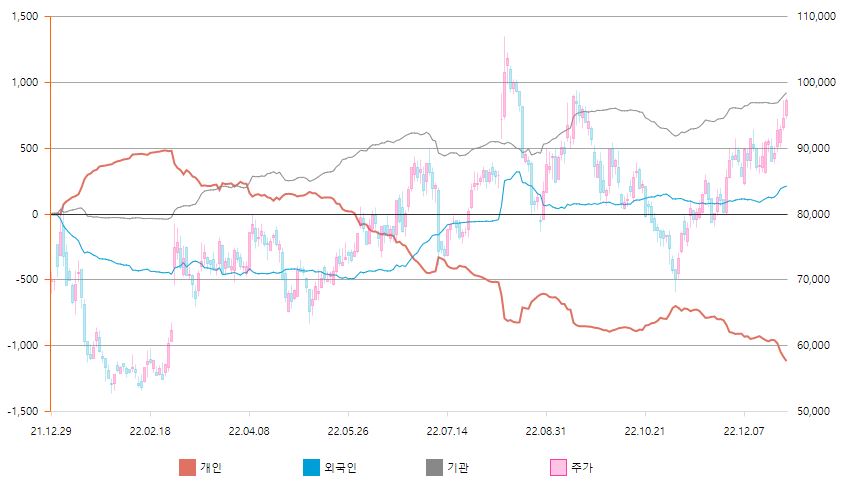846x486 pixels.
Task: Click the pink 주가 legend color swatch
Action: coord(558,467)
